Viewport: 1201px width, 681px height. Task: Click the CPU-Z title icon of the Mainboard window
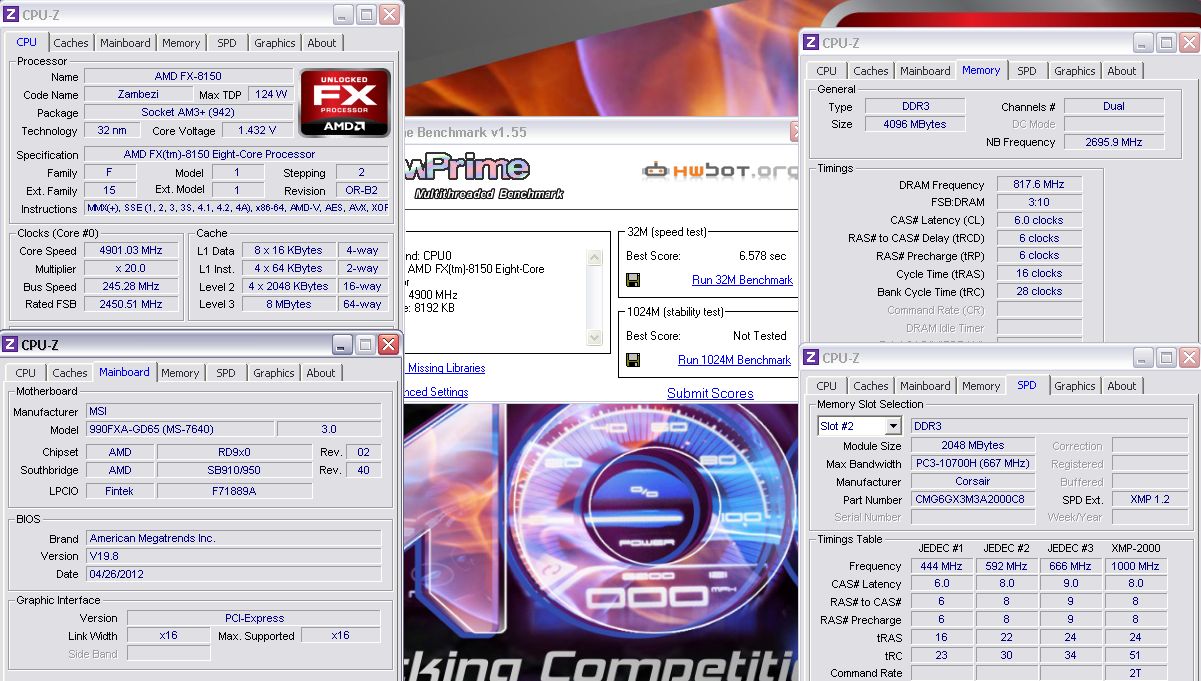click(10, 345)
